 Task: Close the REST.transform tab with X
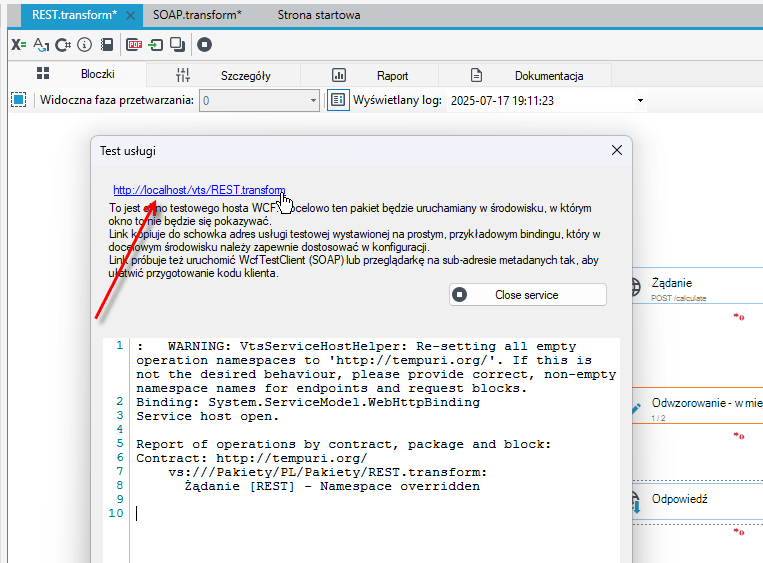130,16
